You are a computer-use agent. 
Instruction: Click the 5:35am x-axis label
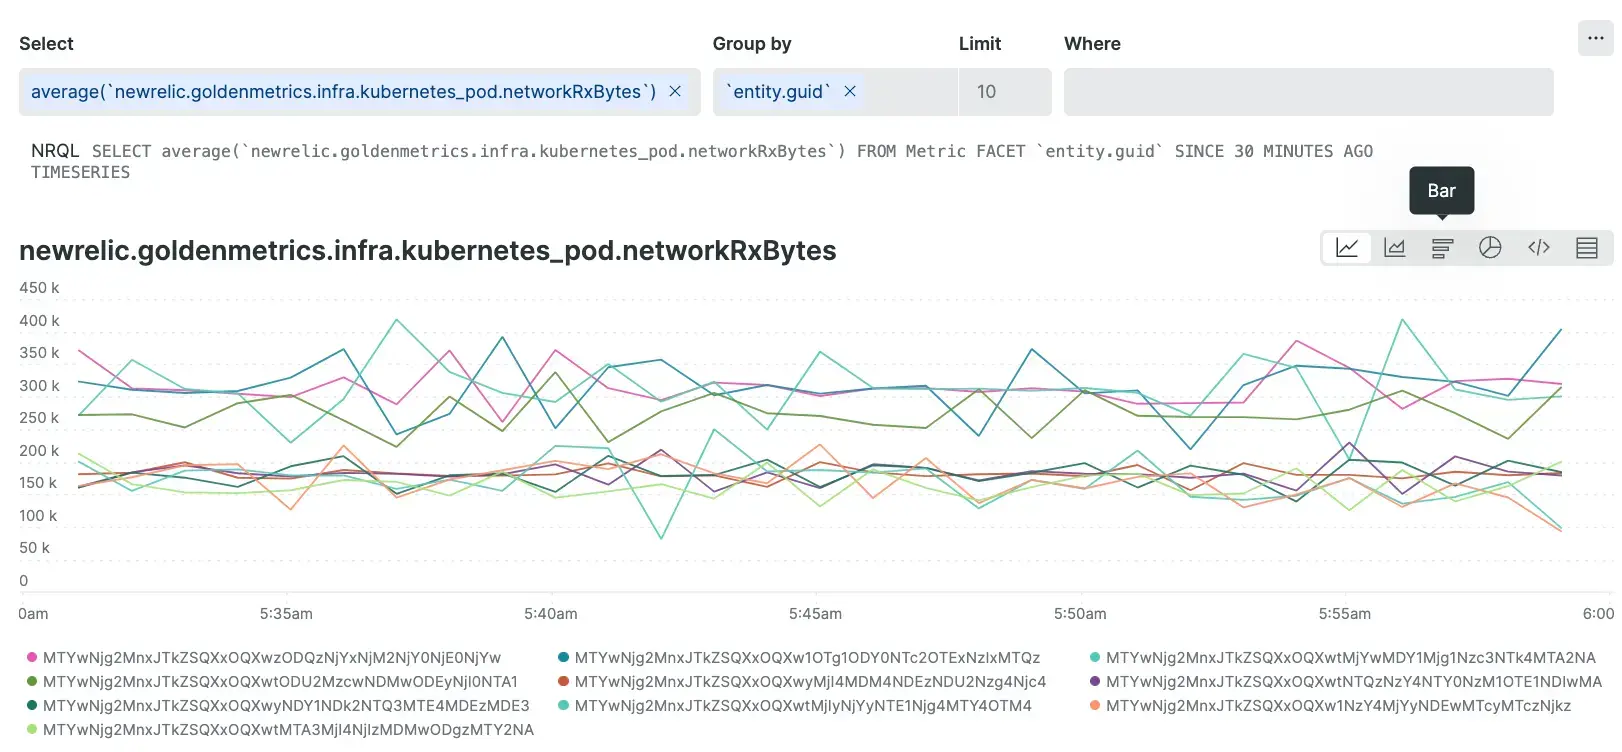[286, 614]
